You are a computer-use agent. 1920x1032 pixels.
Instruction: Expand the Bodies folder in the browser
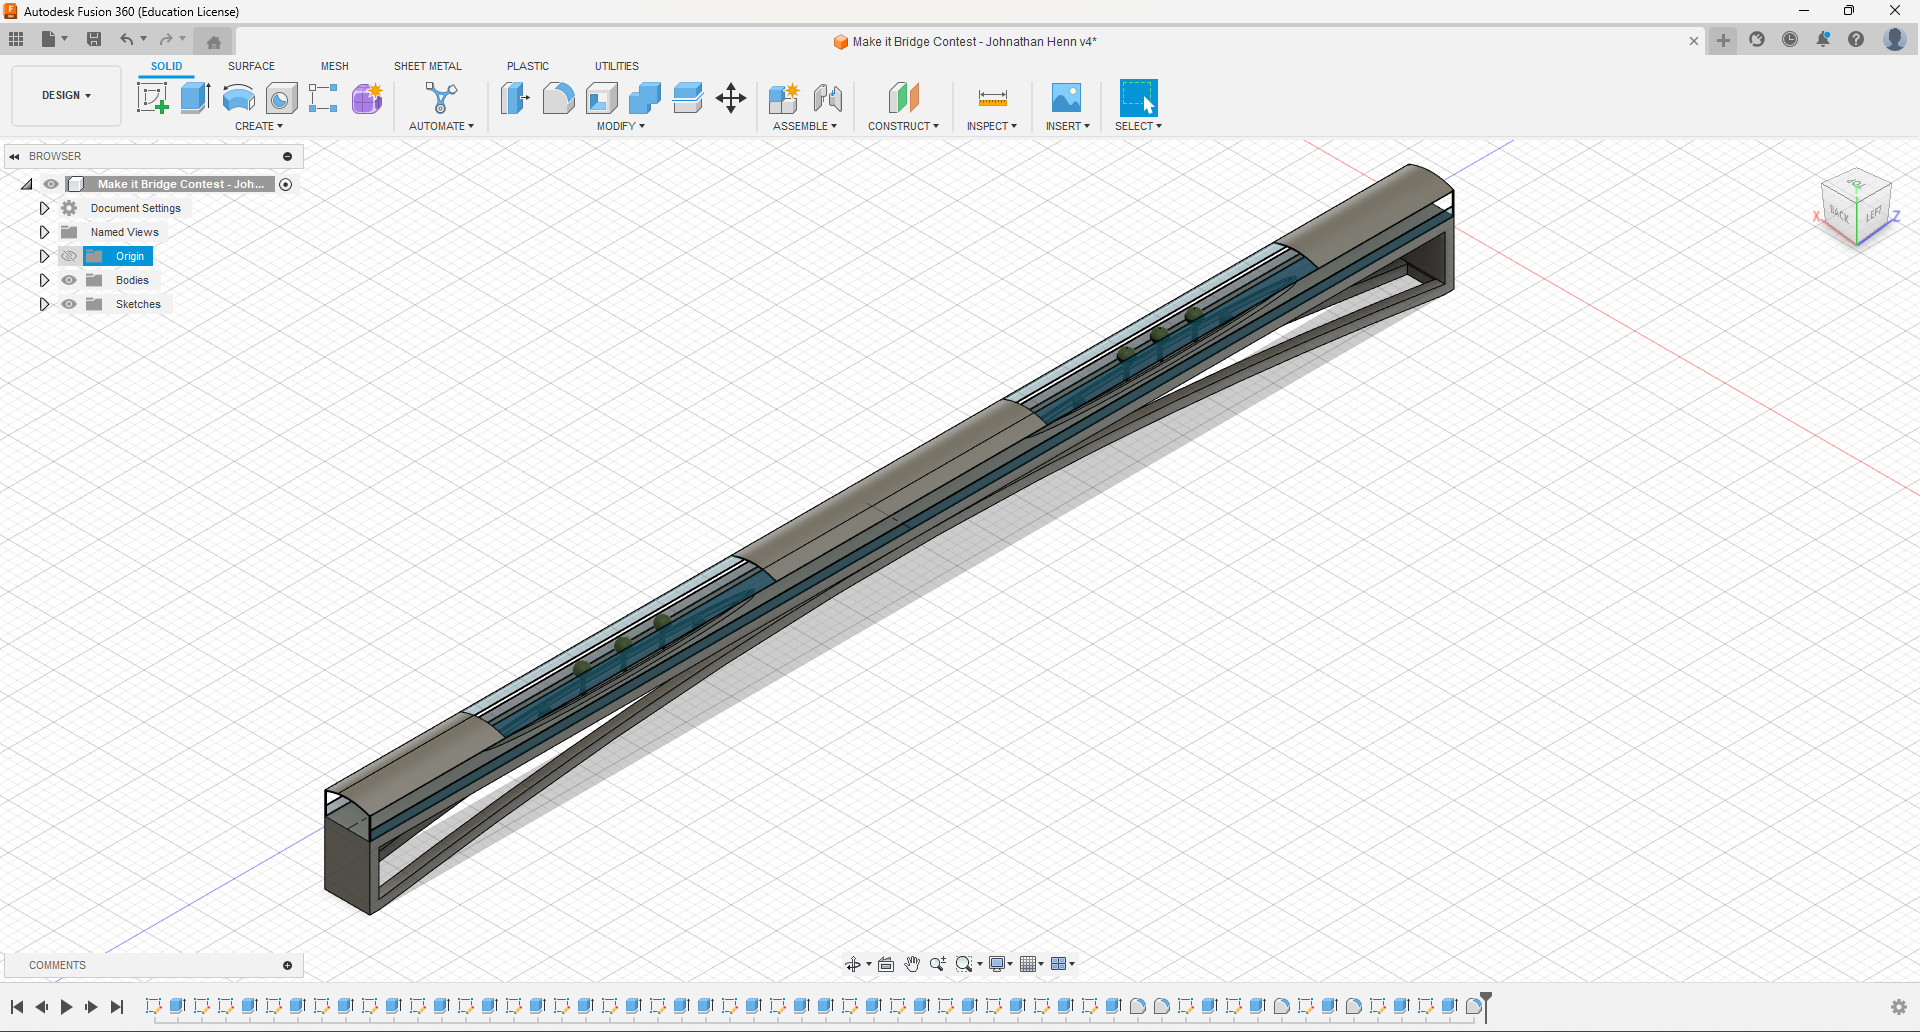tap(44, 280)
